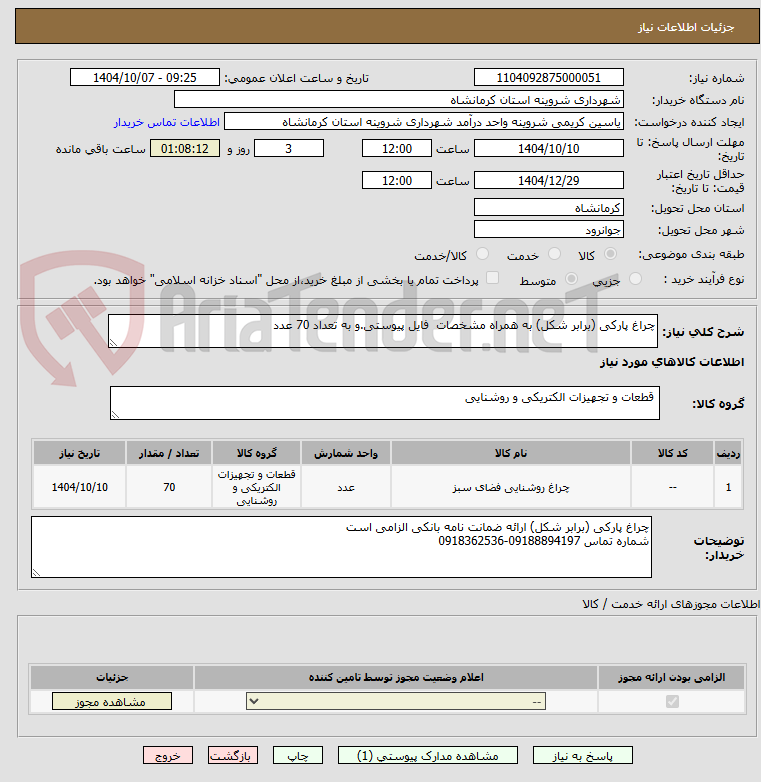
Task: Select the کالا radio button
Action: [x=610, y=254]
